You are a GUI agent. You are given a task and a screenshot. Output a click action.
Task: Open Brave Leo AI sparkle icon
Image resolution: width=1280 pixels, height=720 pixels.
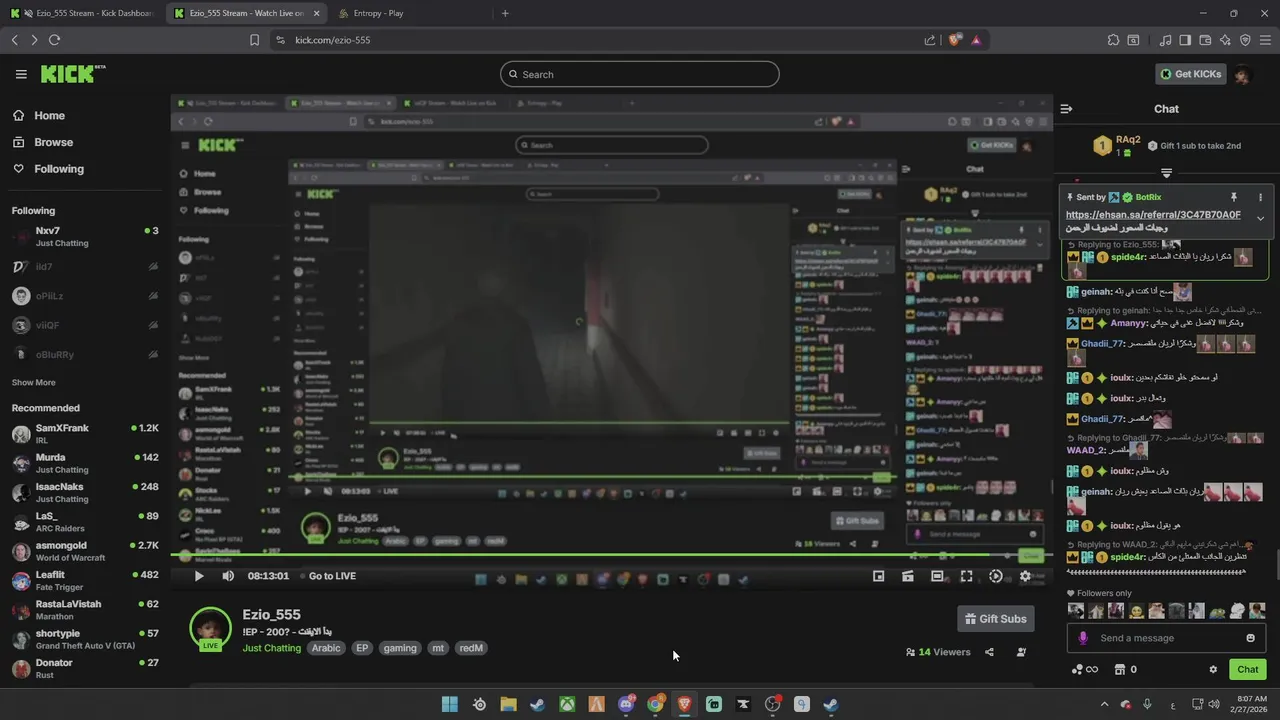[1225, 40]
